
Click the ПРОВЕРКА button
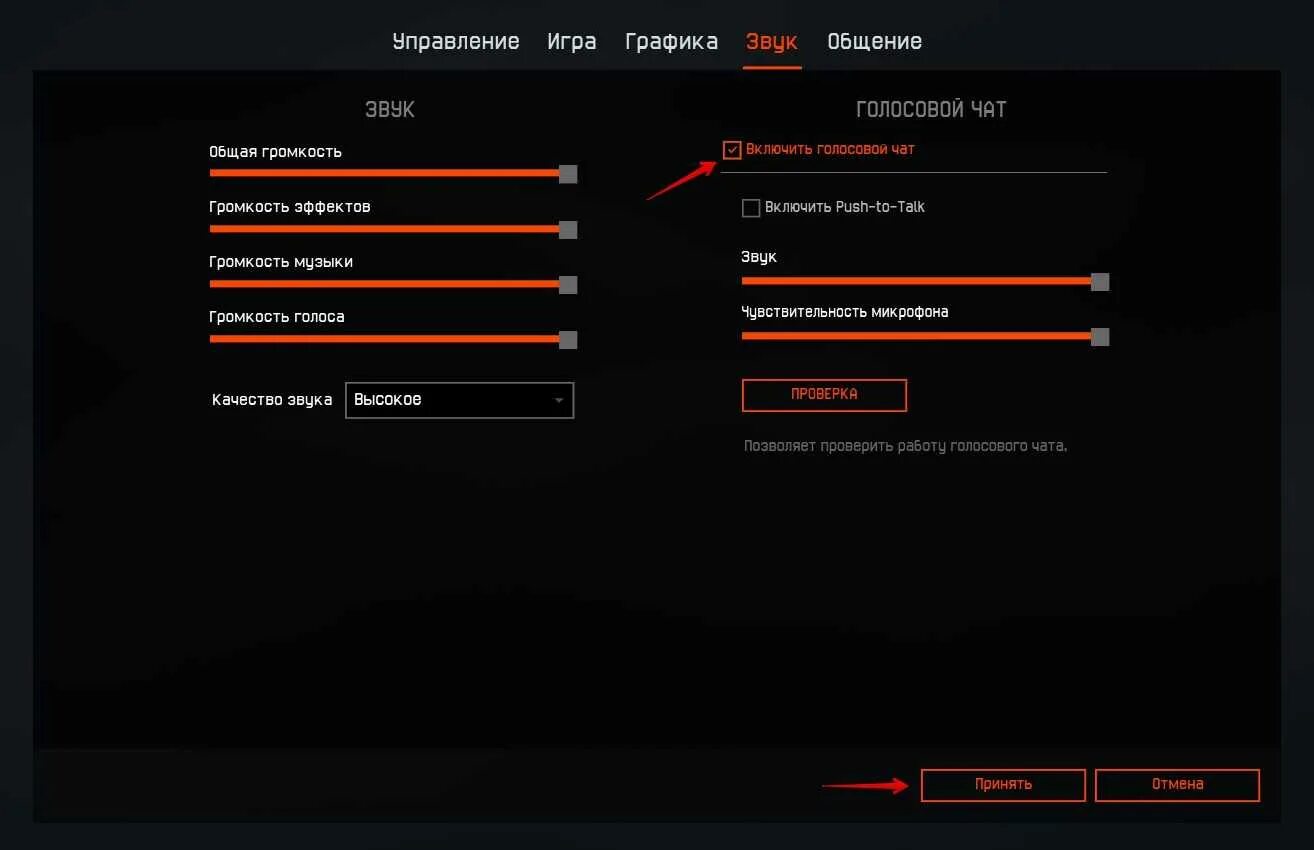824,394
